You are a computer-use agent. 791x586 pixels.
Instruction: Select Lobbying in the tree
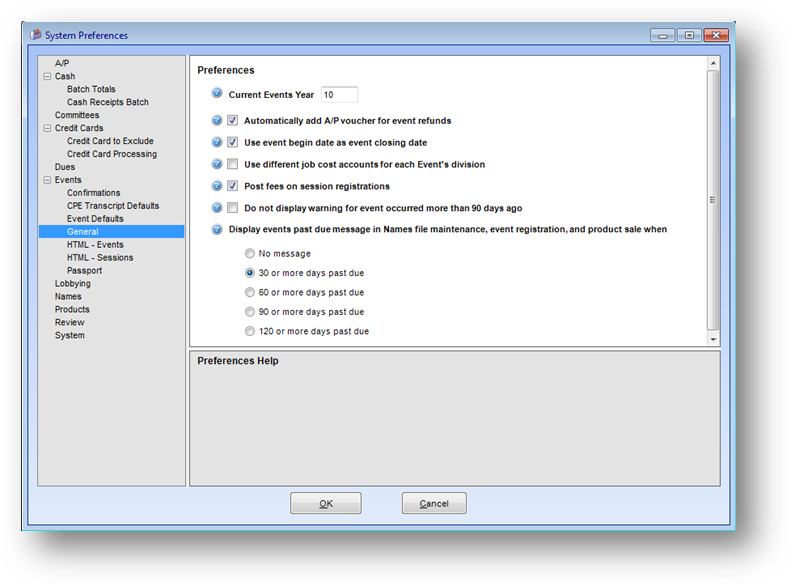[73, 283]
